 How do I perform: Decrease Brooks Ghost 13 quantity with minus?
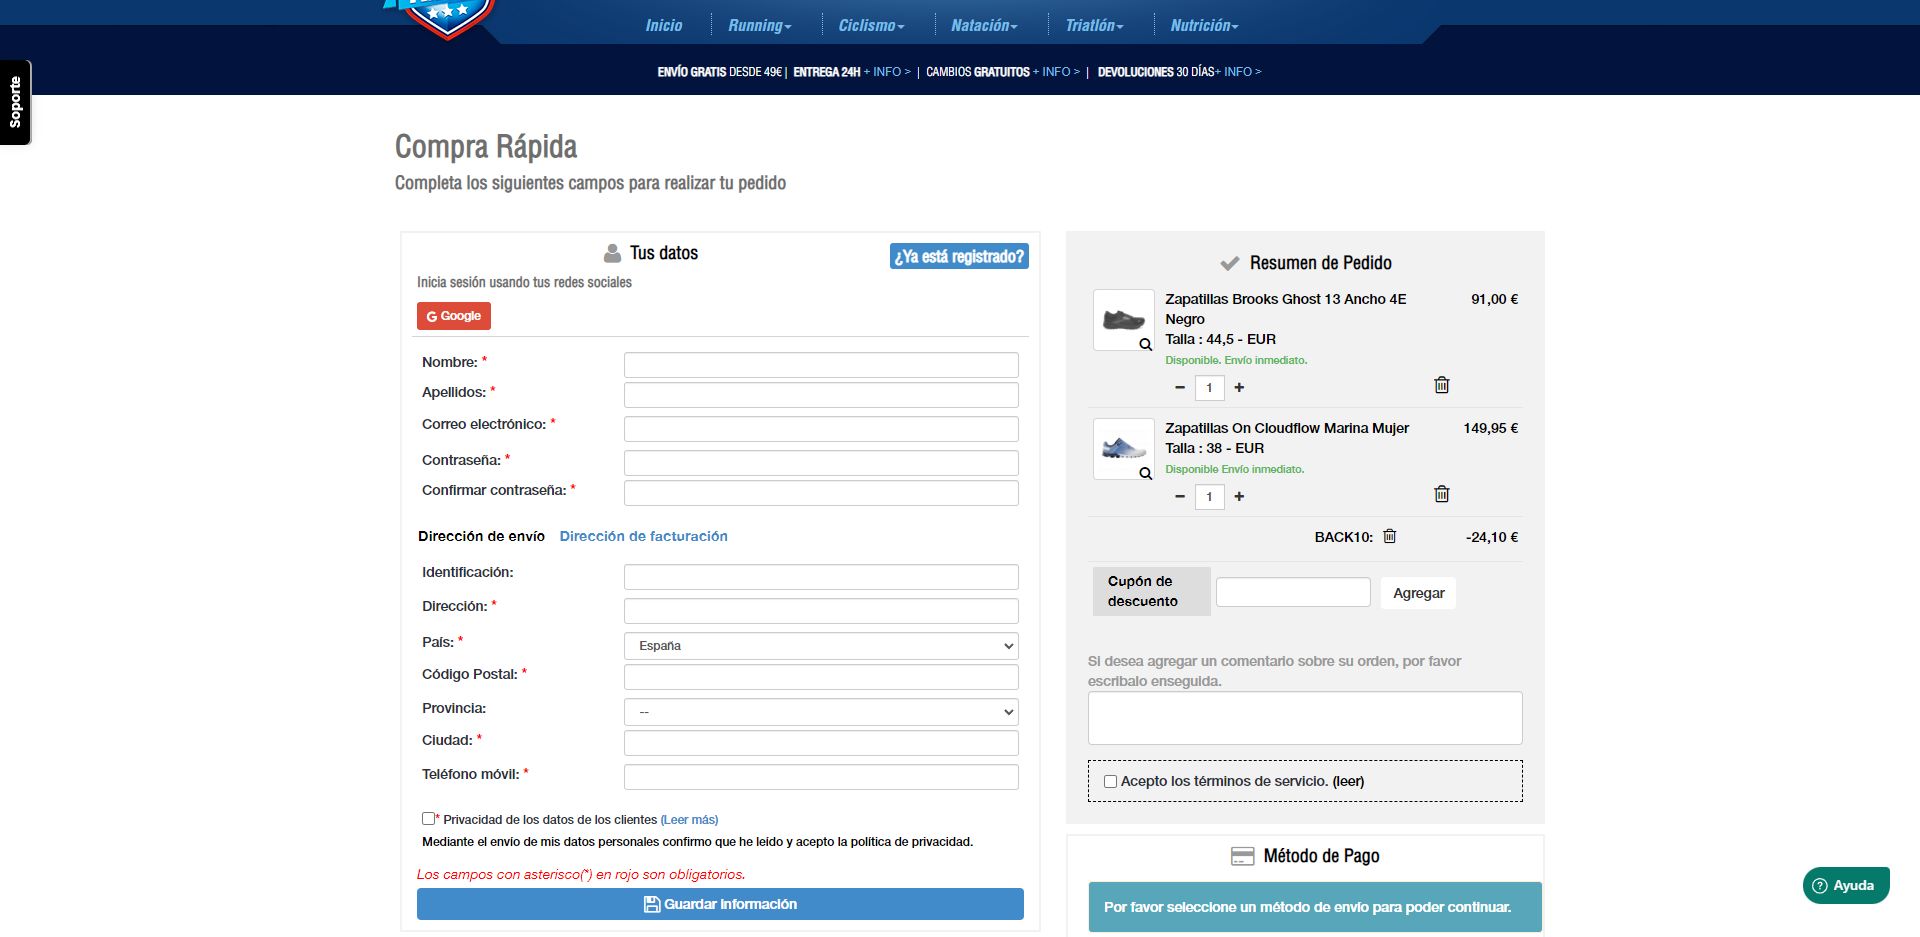click(x=1180, y=387)
